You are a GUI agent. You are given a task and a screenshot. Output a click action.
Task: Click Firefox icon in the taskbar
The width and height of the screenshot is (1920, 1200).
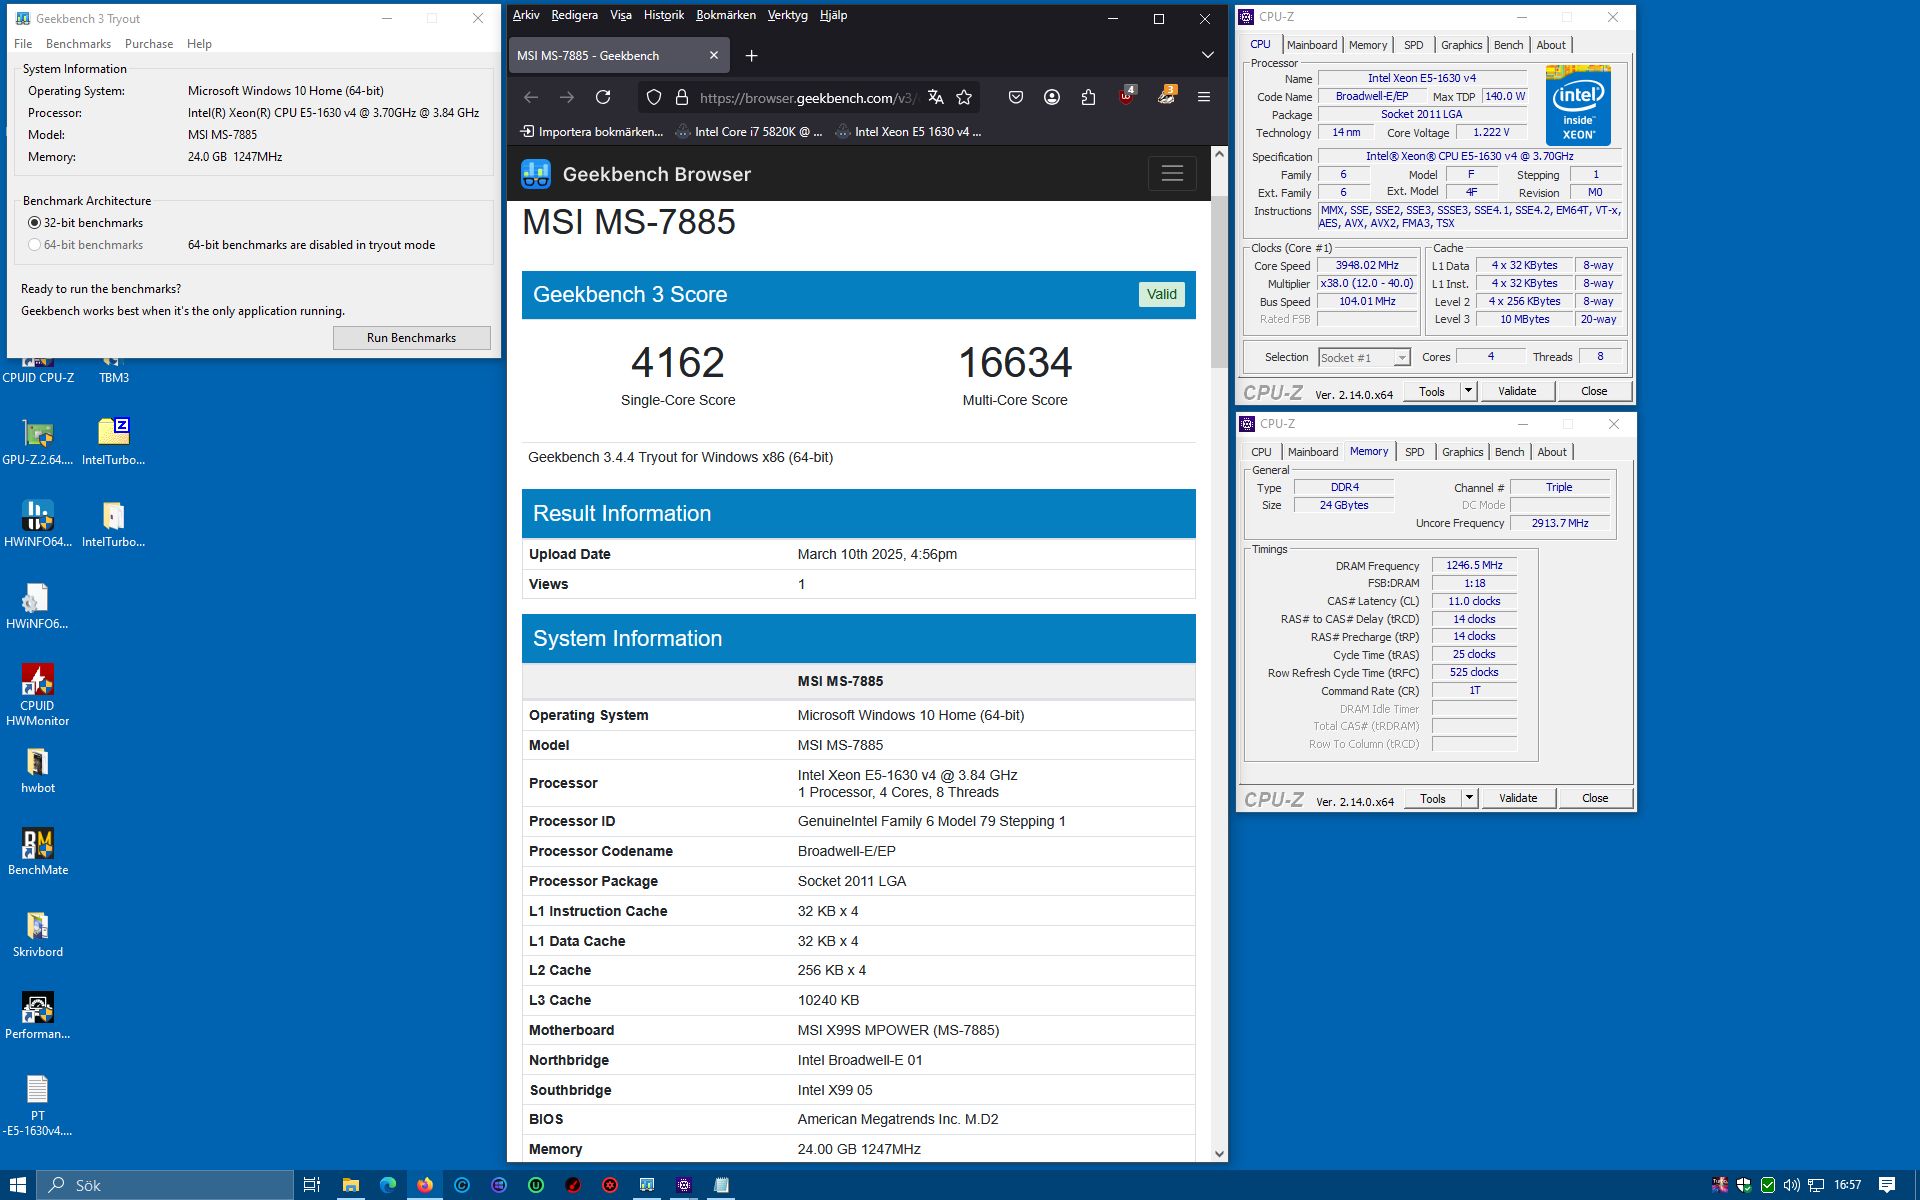point(425,1185)
